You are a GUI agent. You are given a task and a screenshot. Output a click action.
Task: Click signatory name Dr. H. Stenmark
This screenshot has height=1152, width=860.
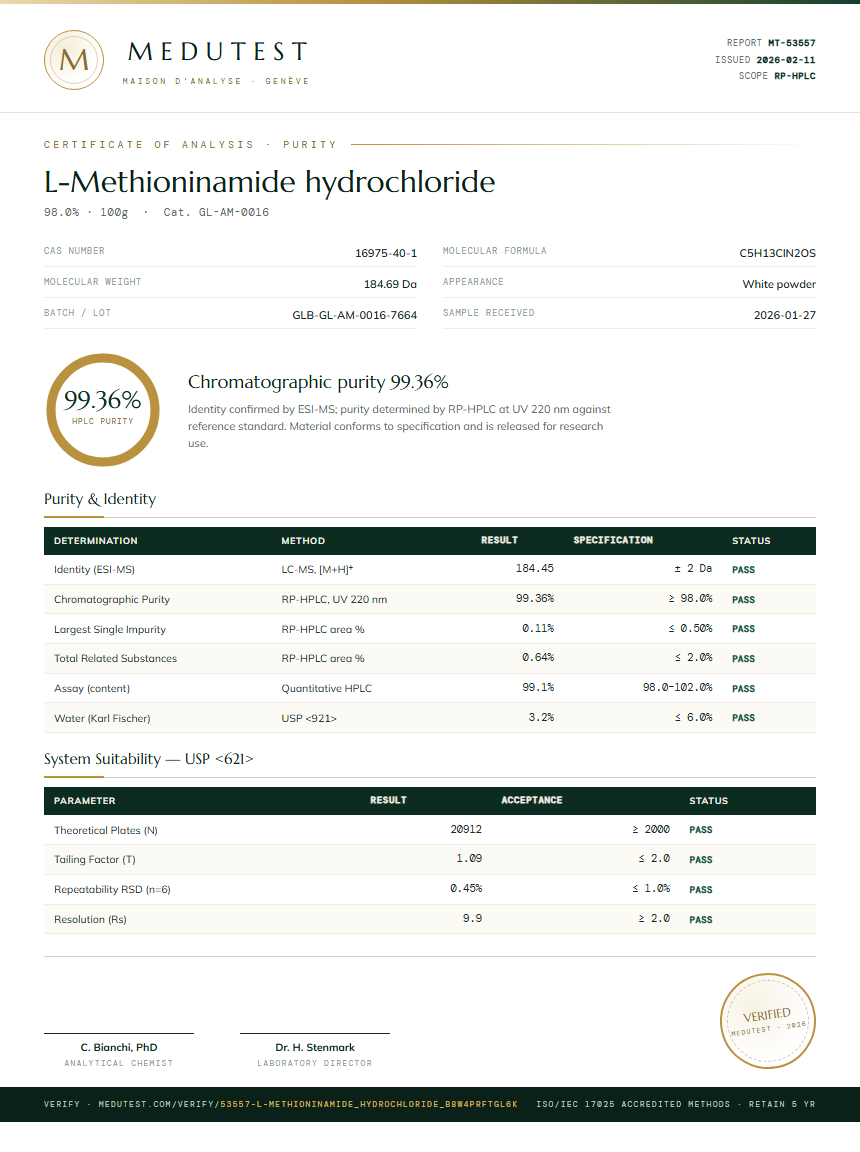(x=315, y=1048)
